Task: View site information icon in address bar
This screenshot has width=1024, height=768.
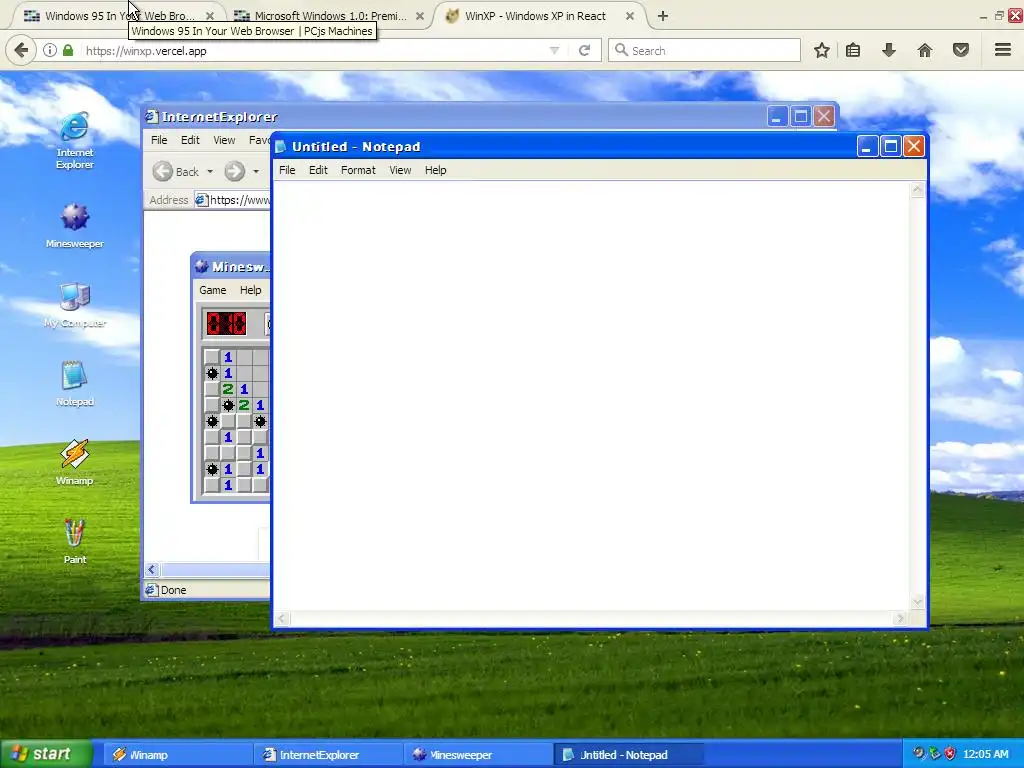Action: pos(50,50)
